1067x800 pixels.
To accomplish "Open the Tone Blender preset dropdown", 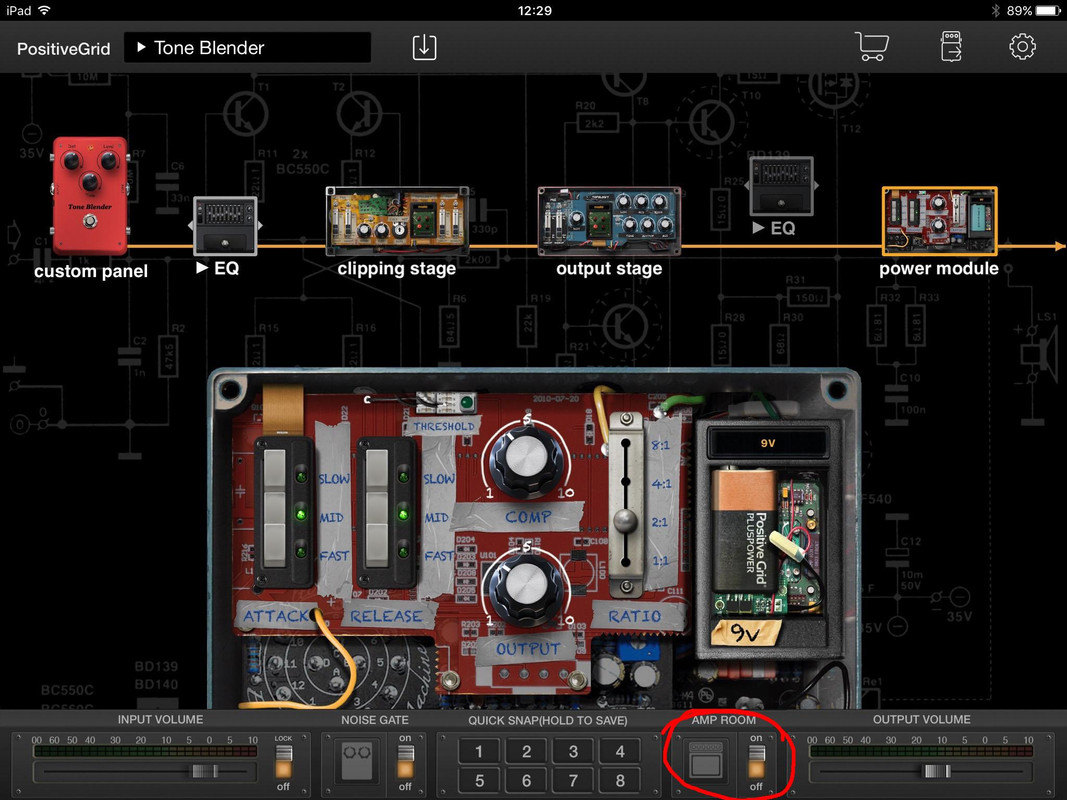I will coord(248,48).
